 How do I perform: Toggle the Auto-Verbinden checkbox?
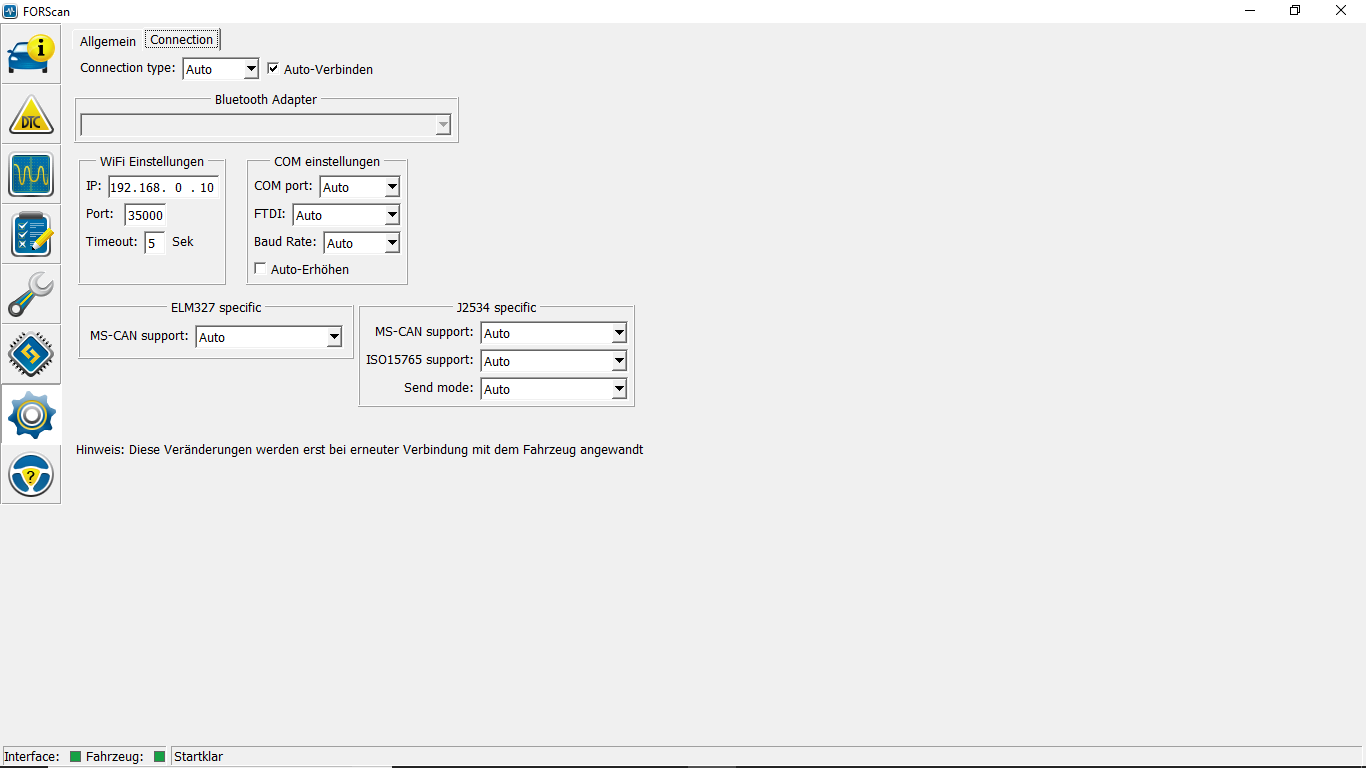pos(273,69)
